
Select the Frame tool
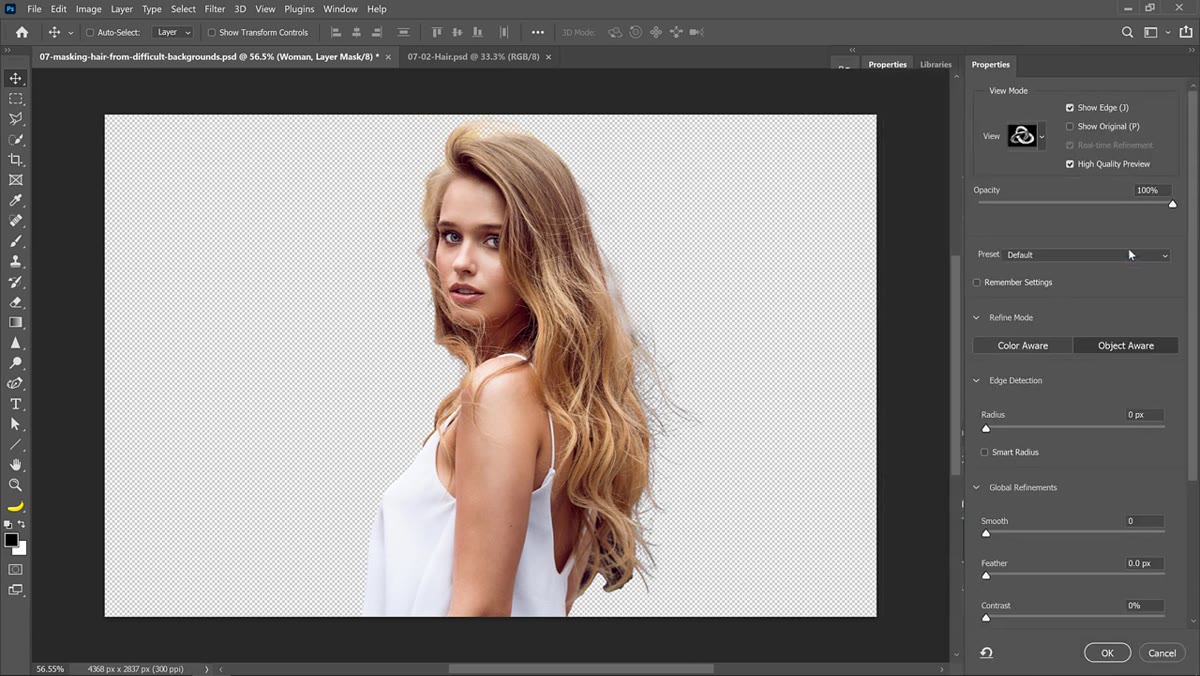click(15, 180)
